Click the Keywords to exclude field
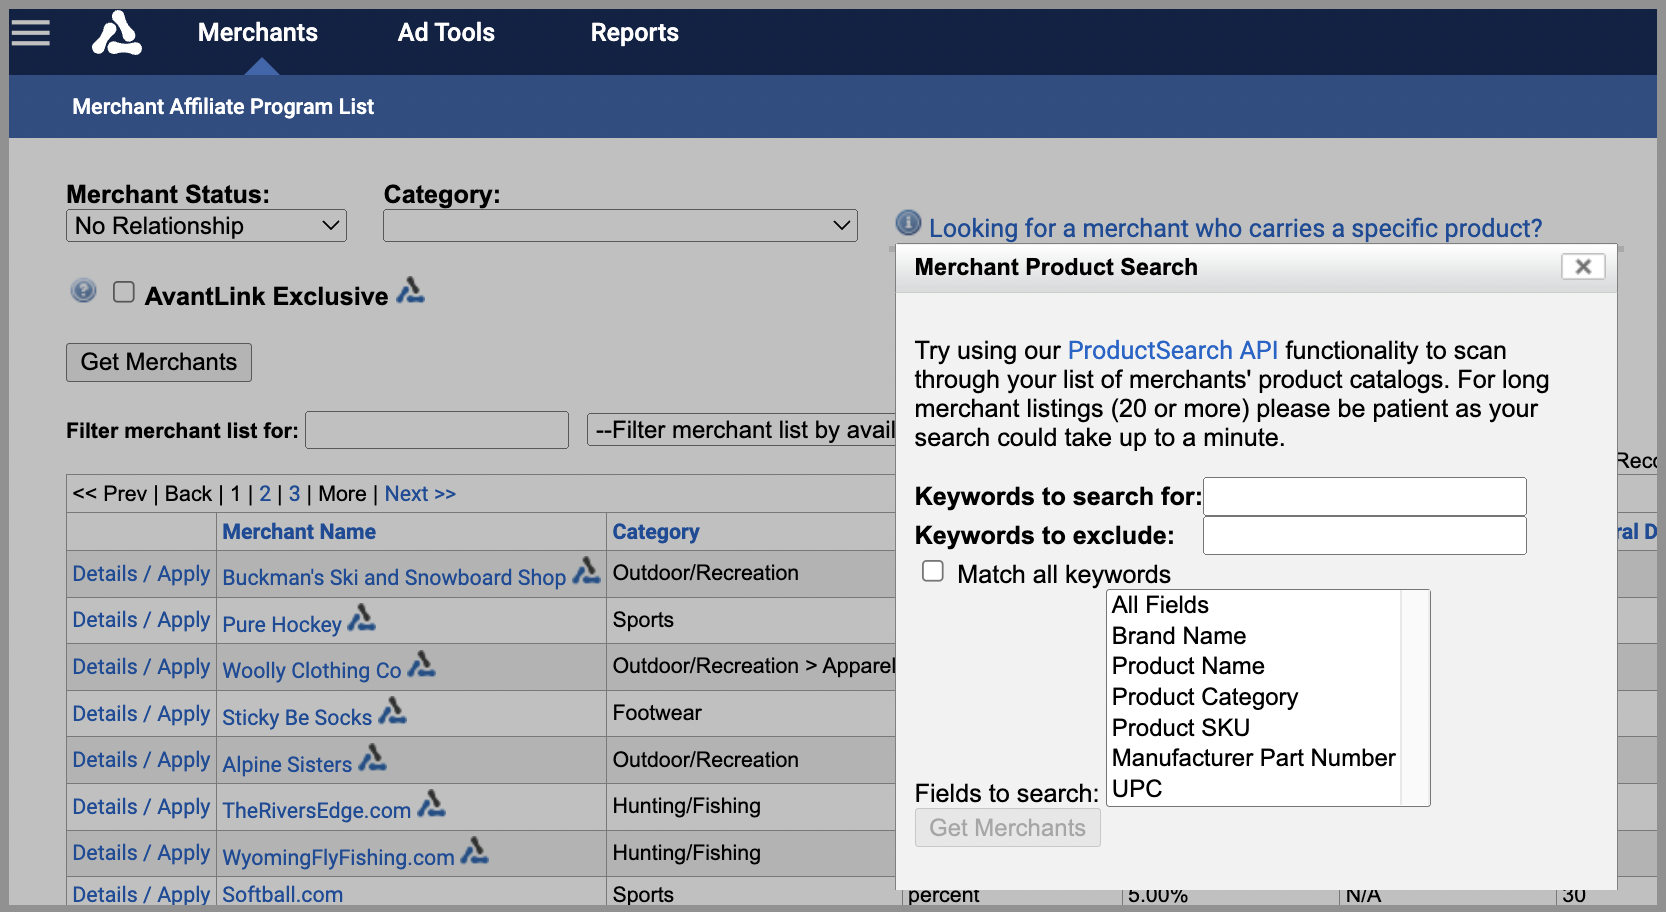The width and height of the screenshot is (1666, 912). click(1365, 535)
